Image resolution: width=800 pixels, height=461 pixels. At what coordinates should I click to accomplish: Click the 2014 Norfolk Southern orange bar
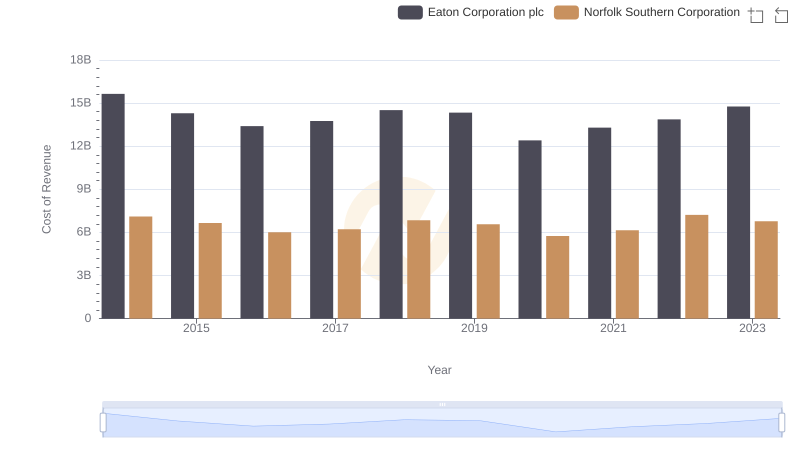tap(141, 267)
